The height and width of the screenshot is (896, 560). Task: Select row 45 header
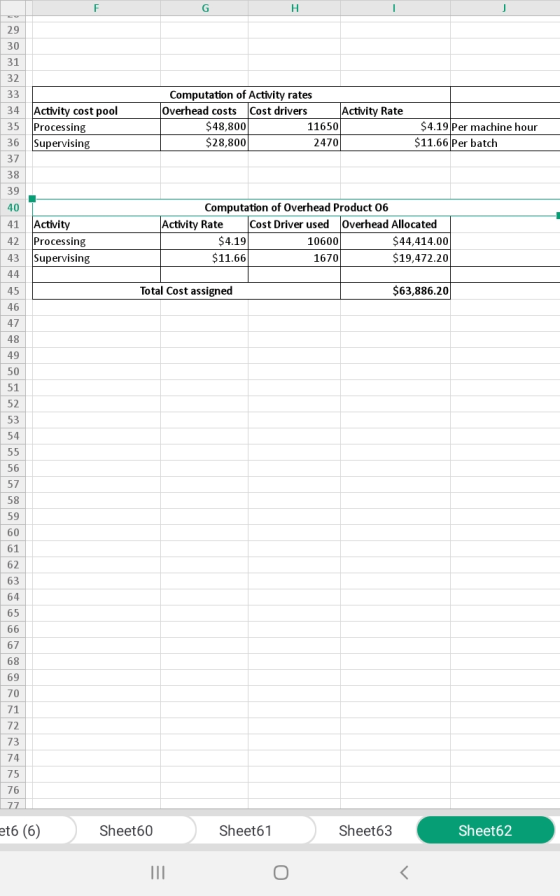click(x=13, y=291)
